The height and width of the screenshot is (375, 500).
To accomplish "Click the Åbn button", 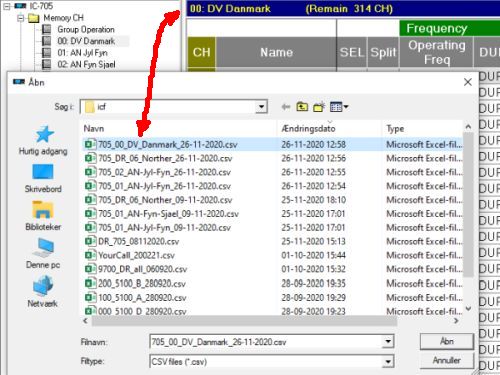I will tap(447, 341).
